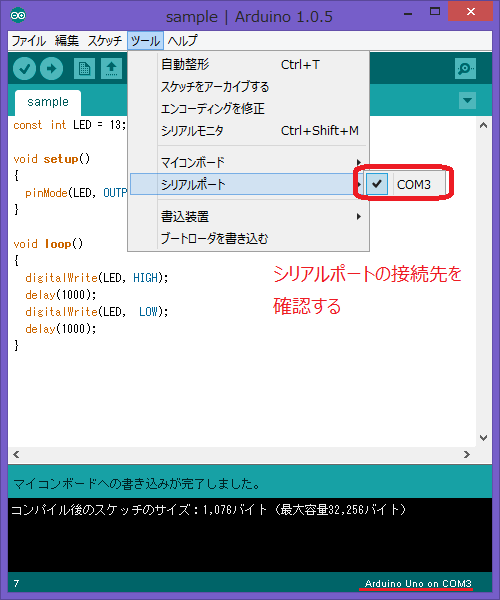500x600 pixels.
Task: Open the Serial Monitor magnifier icon
Action: (465, 68)
